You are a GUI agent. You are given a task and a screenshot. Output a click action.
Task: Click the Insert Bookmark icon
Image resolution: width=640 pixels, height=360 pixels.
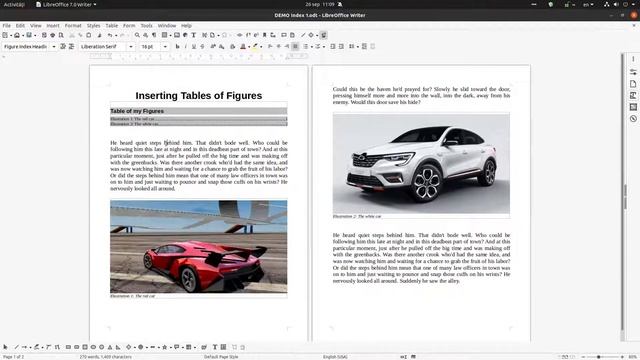click(x=264, y=36)
